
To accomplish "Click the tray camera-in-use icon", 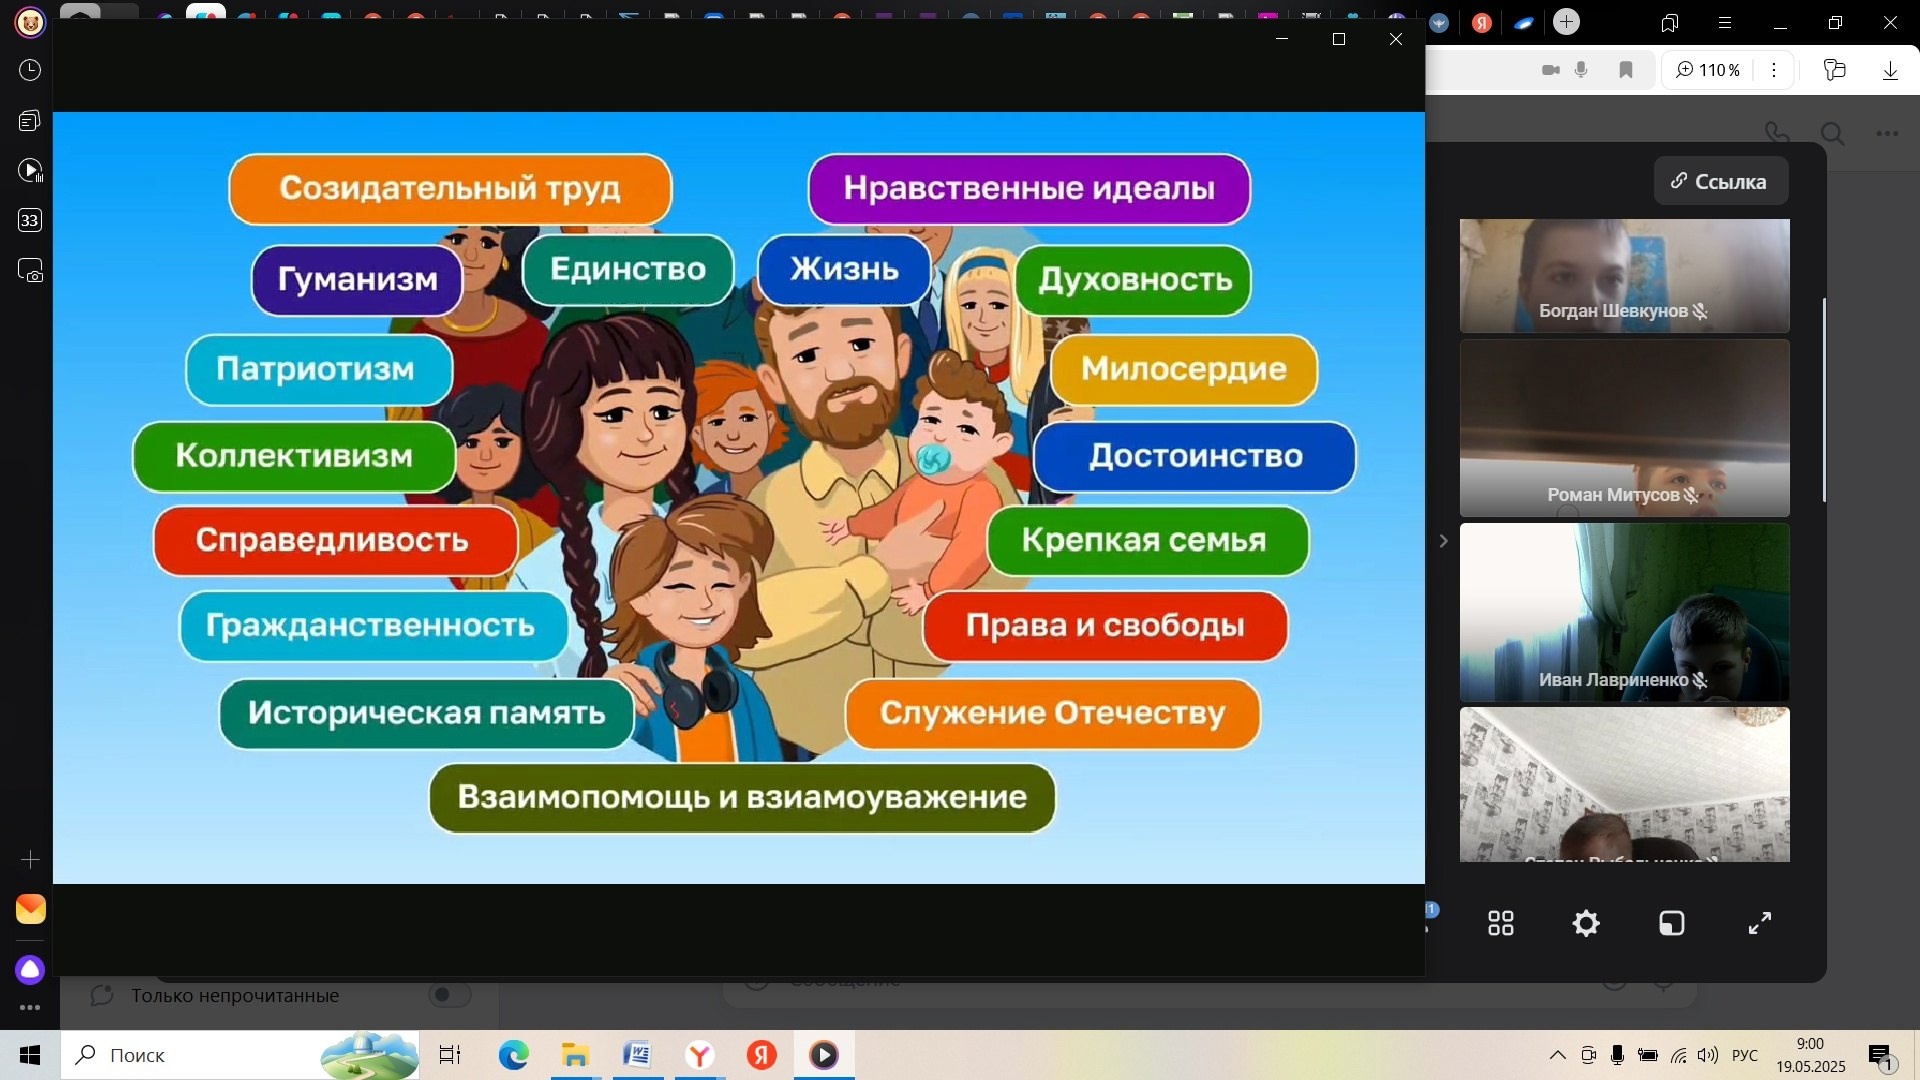I will (1588, 1055).
